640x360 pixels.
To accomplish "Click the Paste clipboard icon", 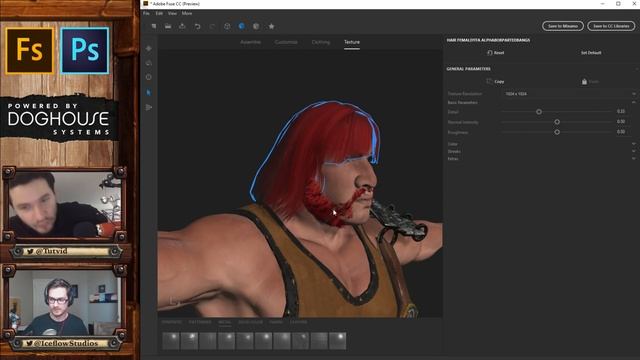I will 584,81.
